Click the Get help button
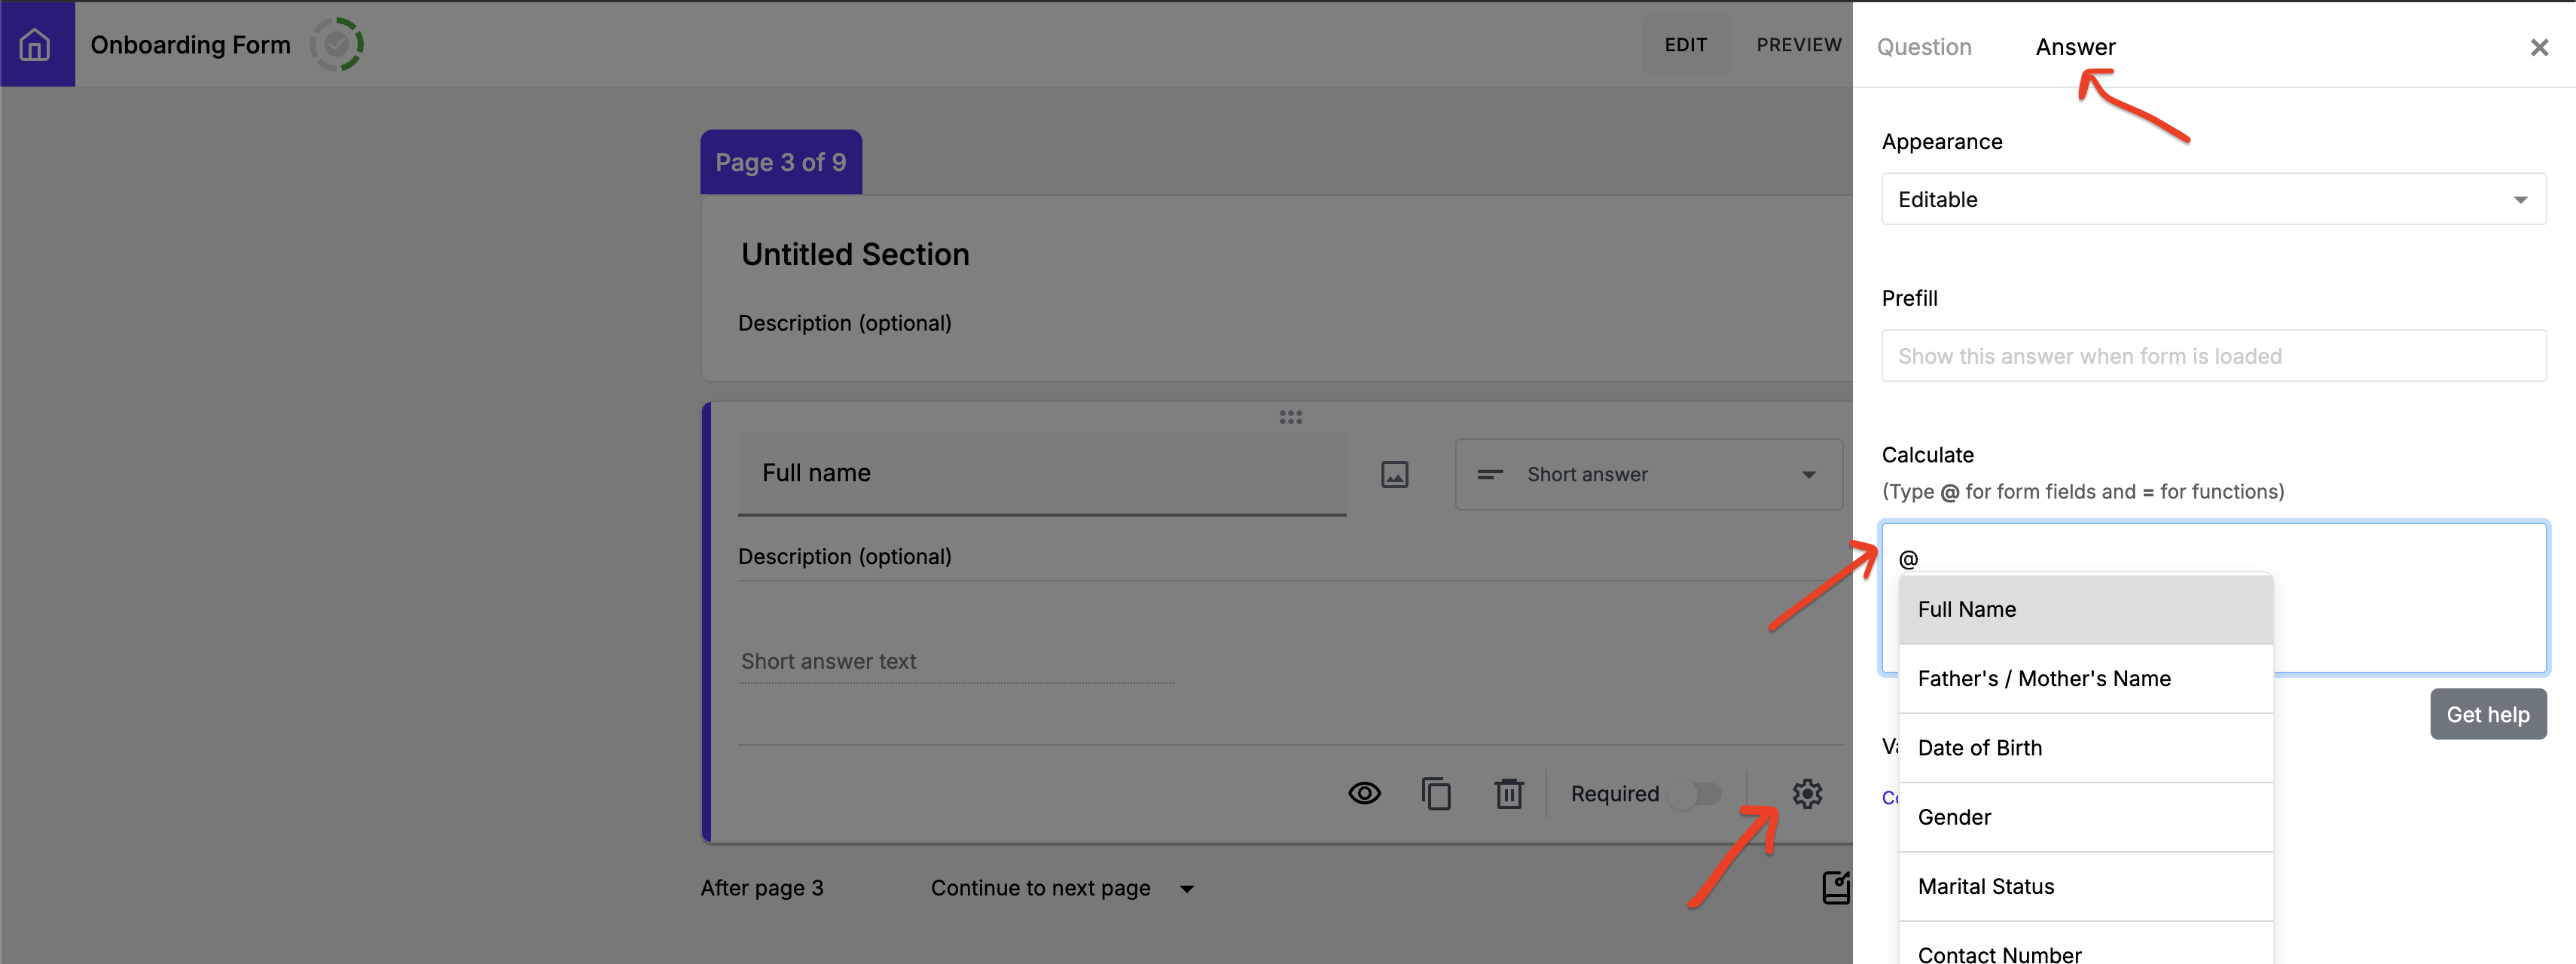 point(2487,714)
